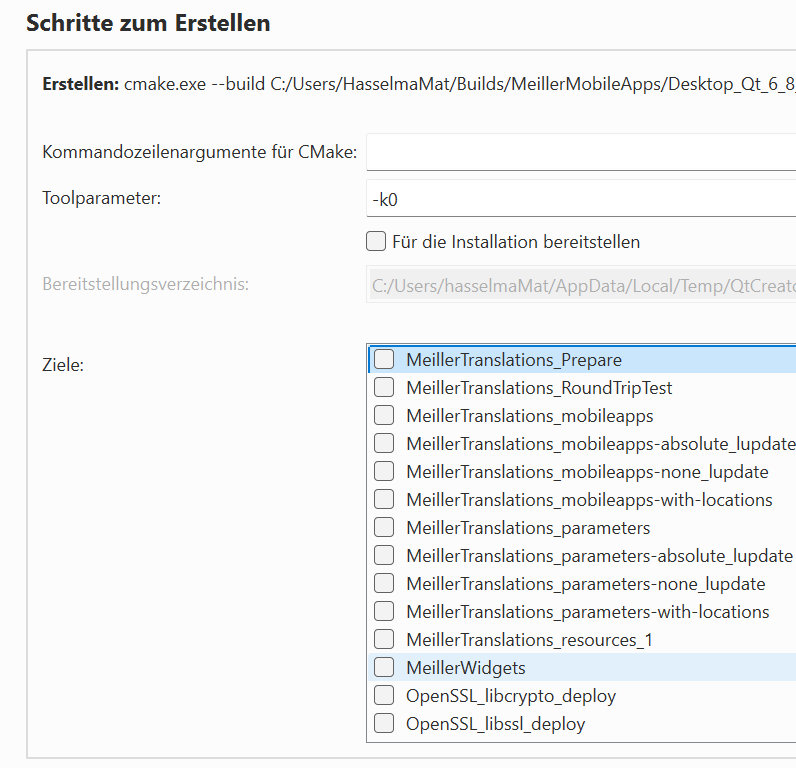The height and width of the screenshot is (768, 796).
Task: Enable the 'Für die Installation bereitstellen' checkbox
Action: (376, 241)
